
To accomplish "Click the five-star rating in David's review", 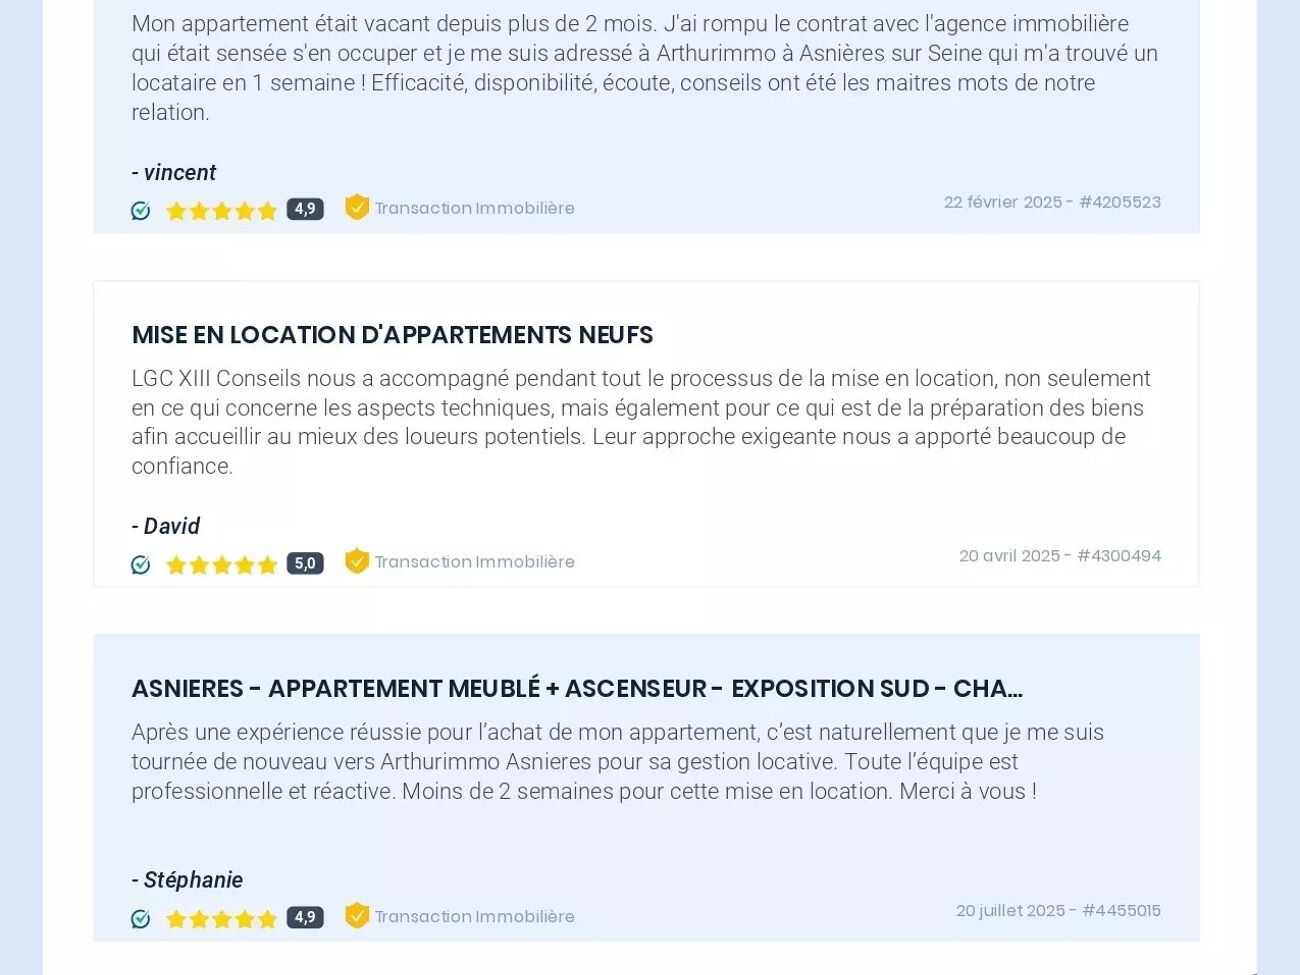I will [x=221, y=565].
